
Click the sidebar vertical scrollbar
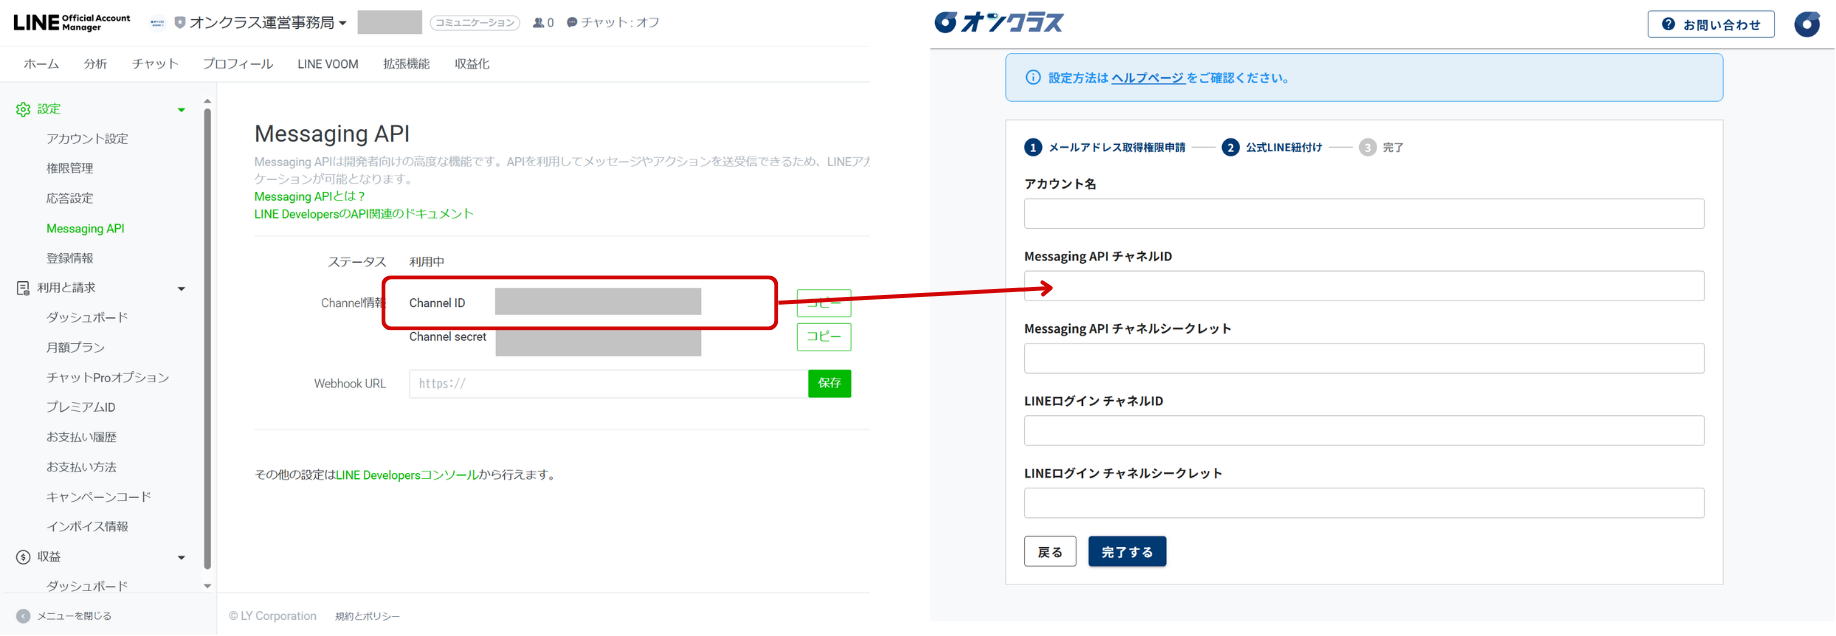tap(207, 340)
